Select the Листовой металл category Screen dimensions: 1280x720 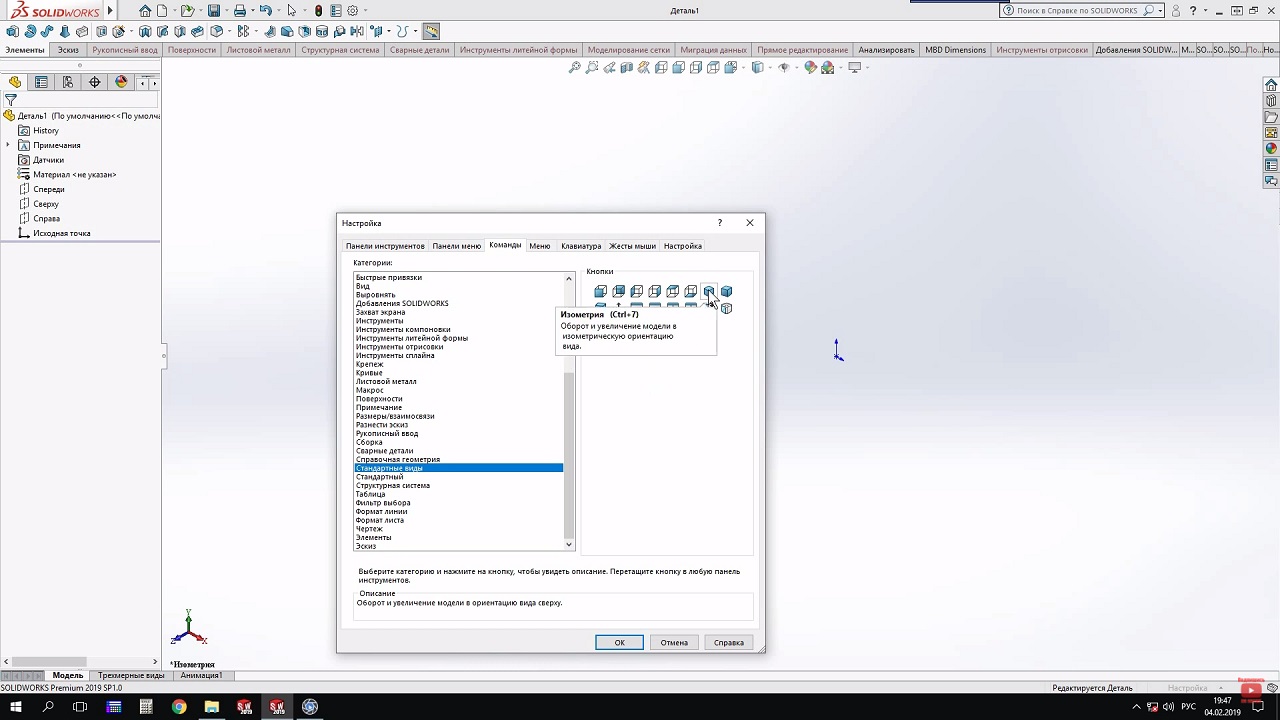click(x=386, y=381)
